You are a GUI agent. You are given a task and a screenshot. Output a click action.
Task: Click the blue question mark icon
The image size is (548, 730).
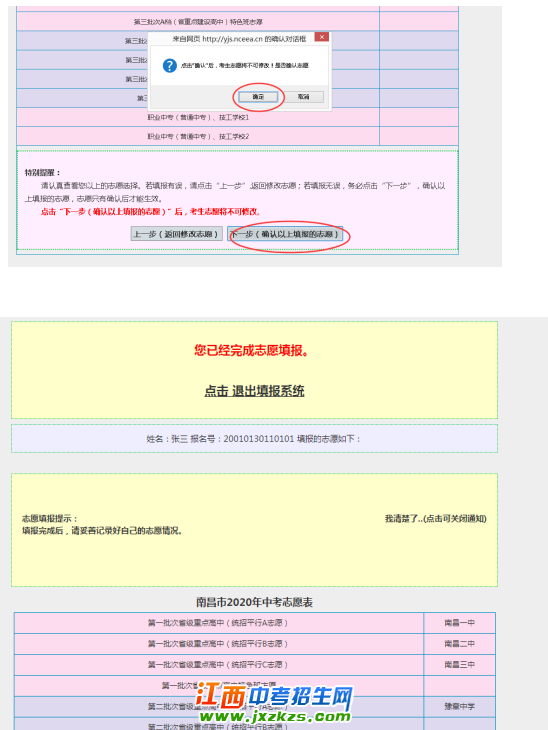coord(169,65)
